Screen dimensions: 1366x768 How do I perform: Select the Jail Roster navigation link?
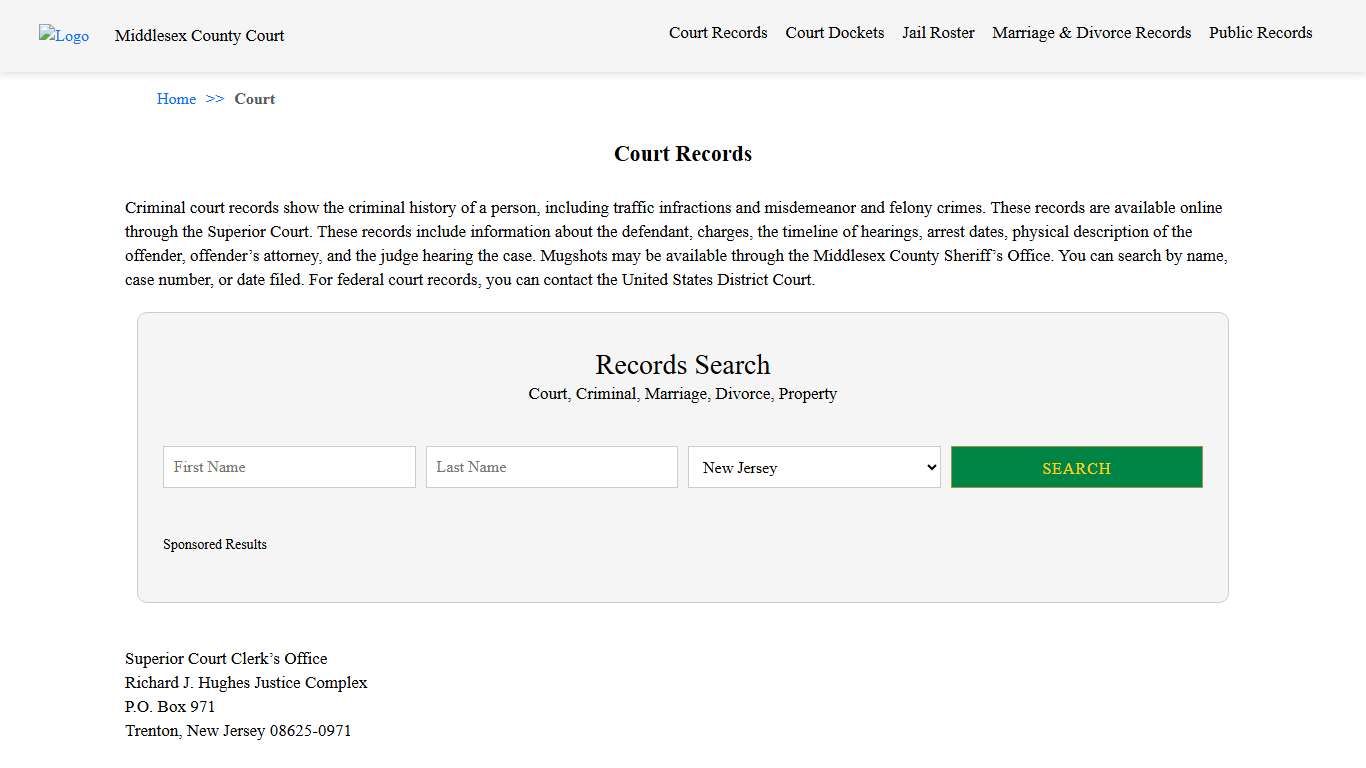click(x=938, y=32)
